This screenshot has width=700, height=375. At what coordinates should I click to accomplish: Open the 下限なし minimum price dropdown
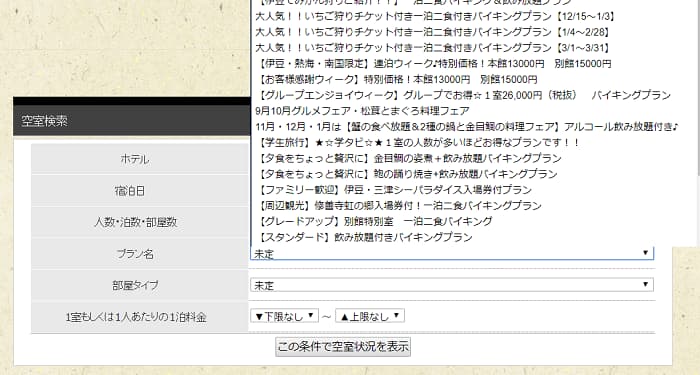(284, 316)
